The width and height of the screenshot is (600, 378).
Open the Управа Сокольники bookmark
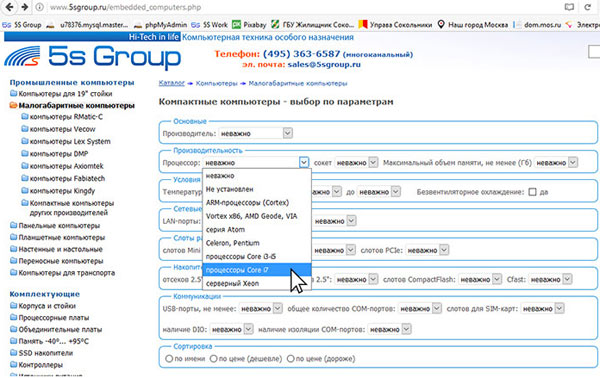point(395,25)
